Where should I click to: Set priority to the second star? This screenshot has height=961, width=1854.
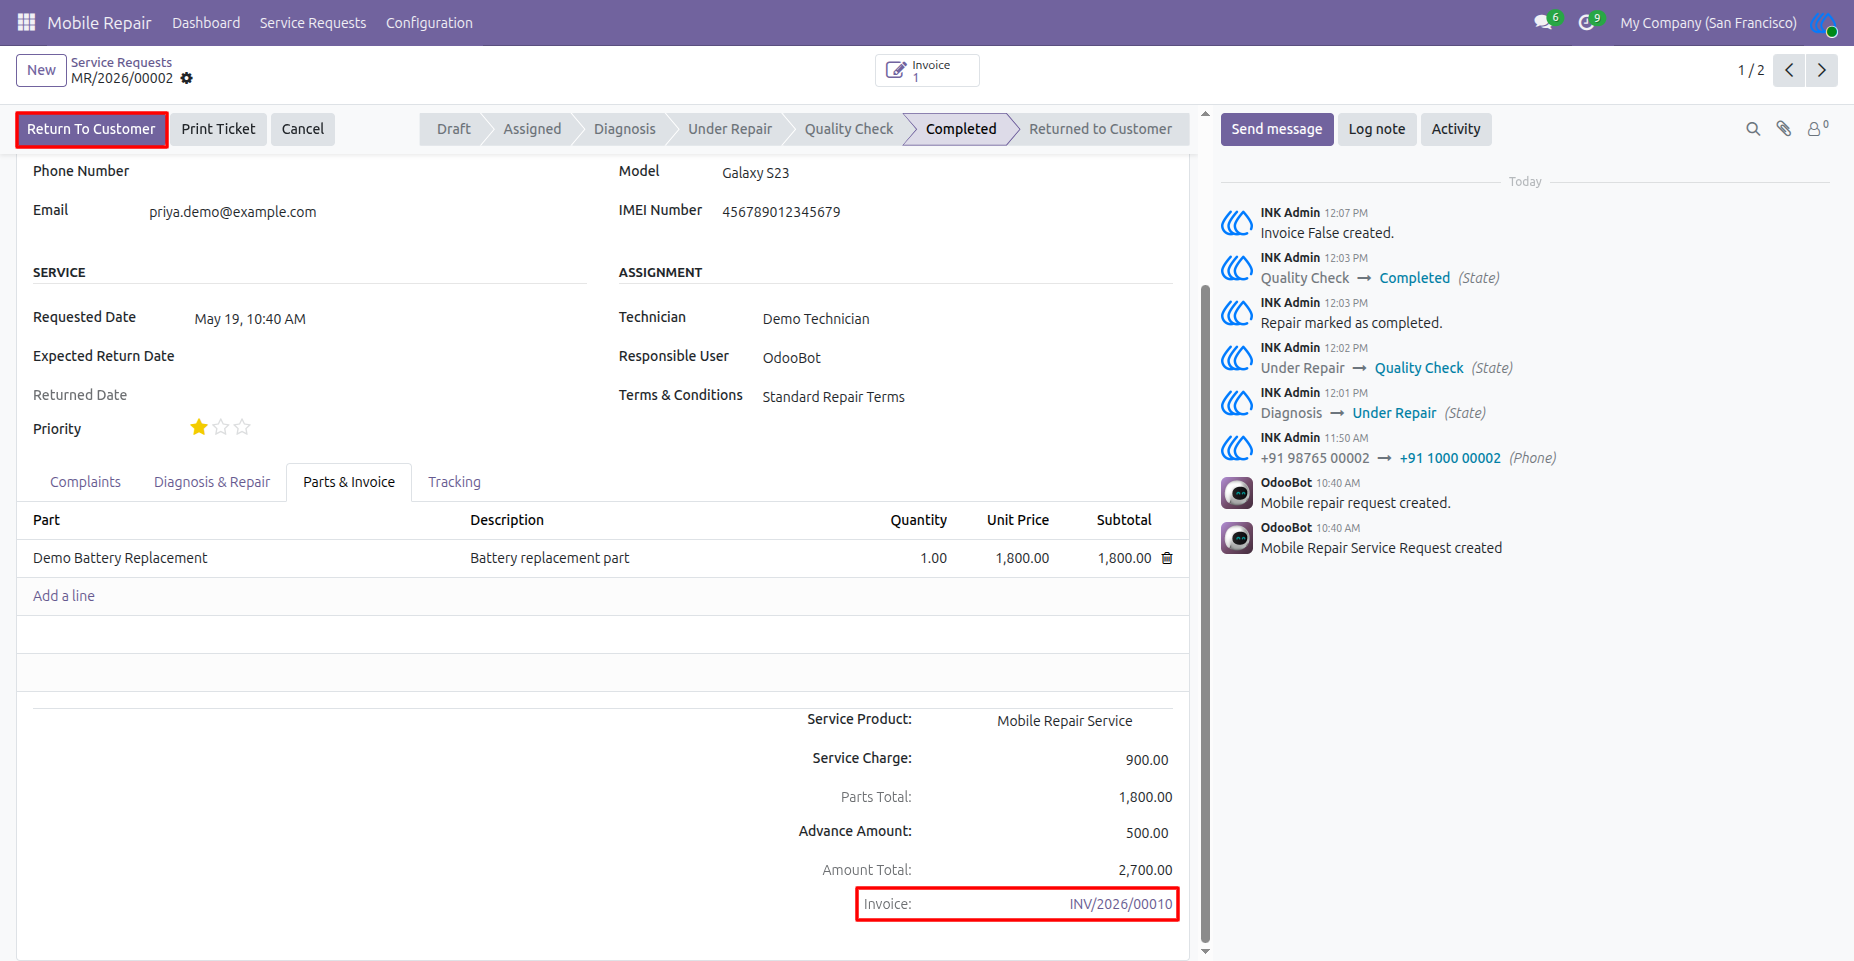[221, 427]
